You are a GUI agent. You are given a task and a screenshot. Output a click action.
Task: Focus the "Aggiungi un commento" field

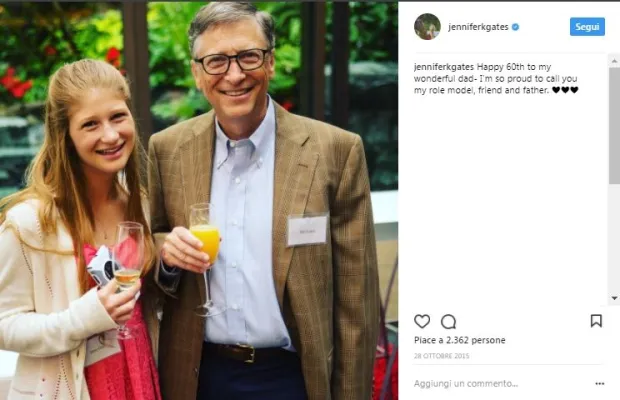(480, 383)
